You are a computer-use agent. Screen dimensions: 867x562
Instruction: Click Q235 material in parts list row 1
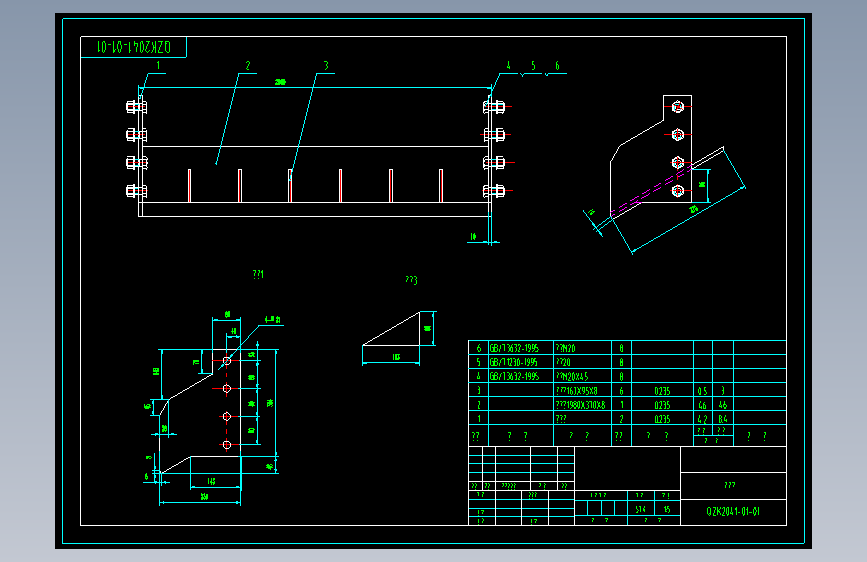pyautogui.click(x=662, y=419)
